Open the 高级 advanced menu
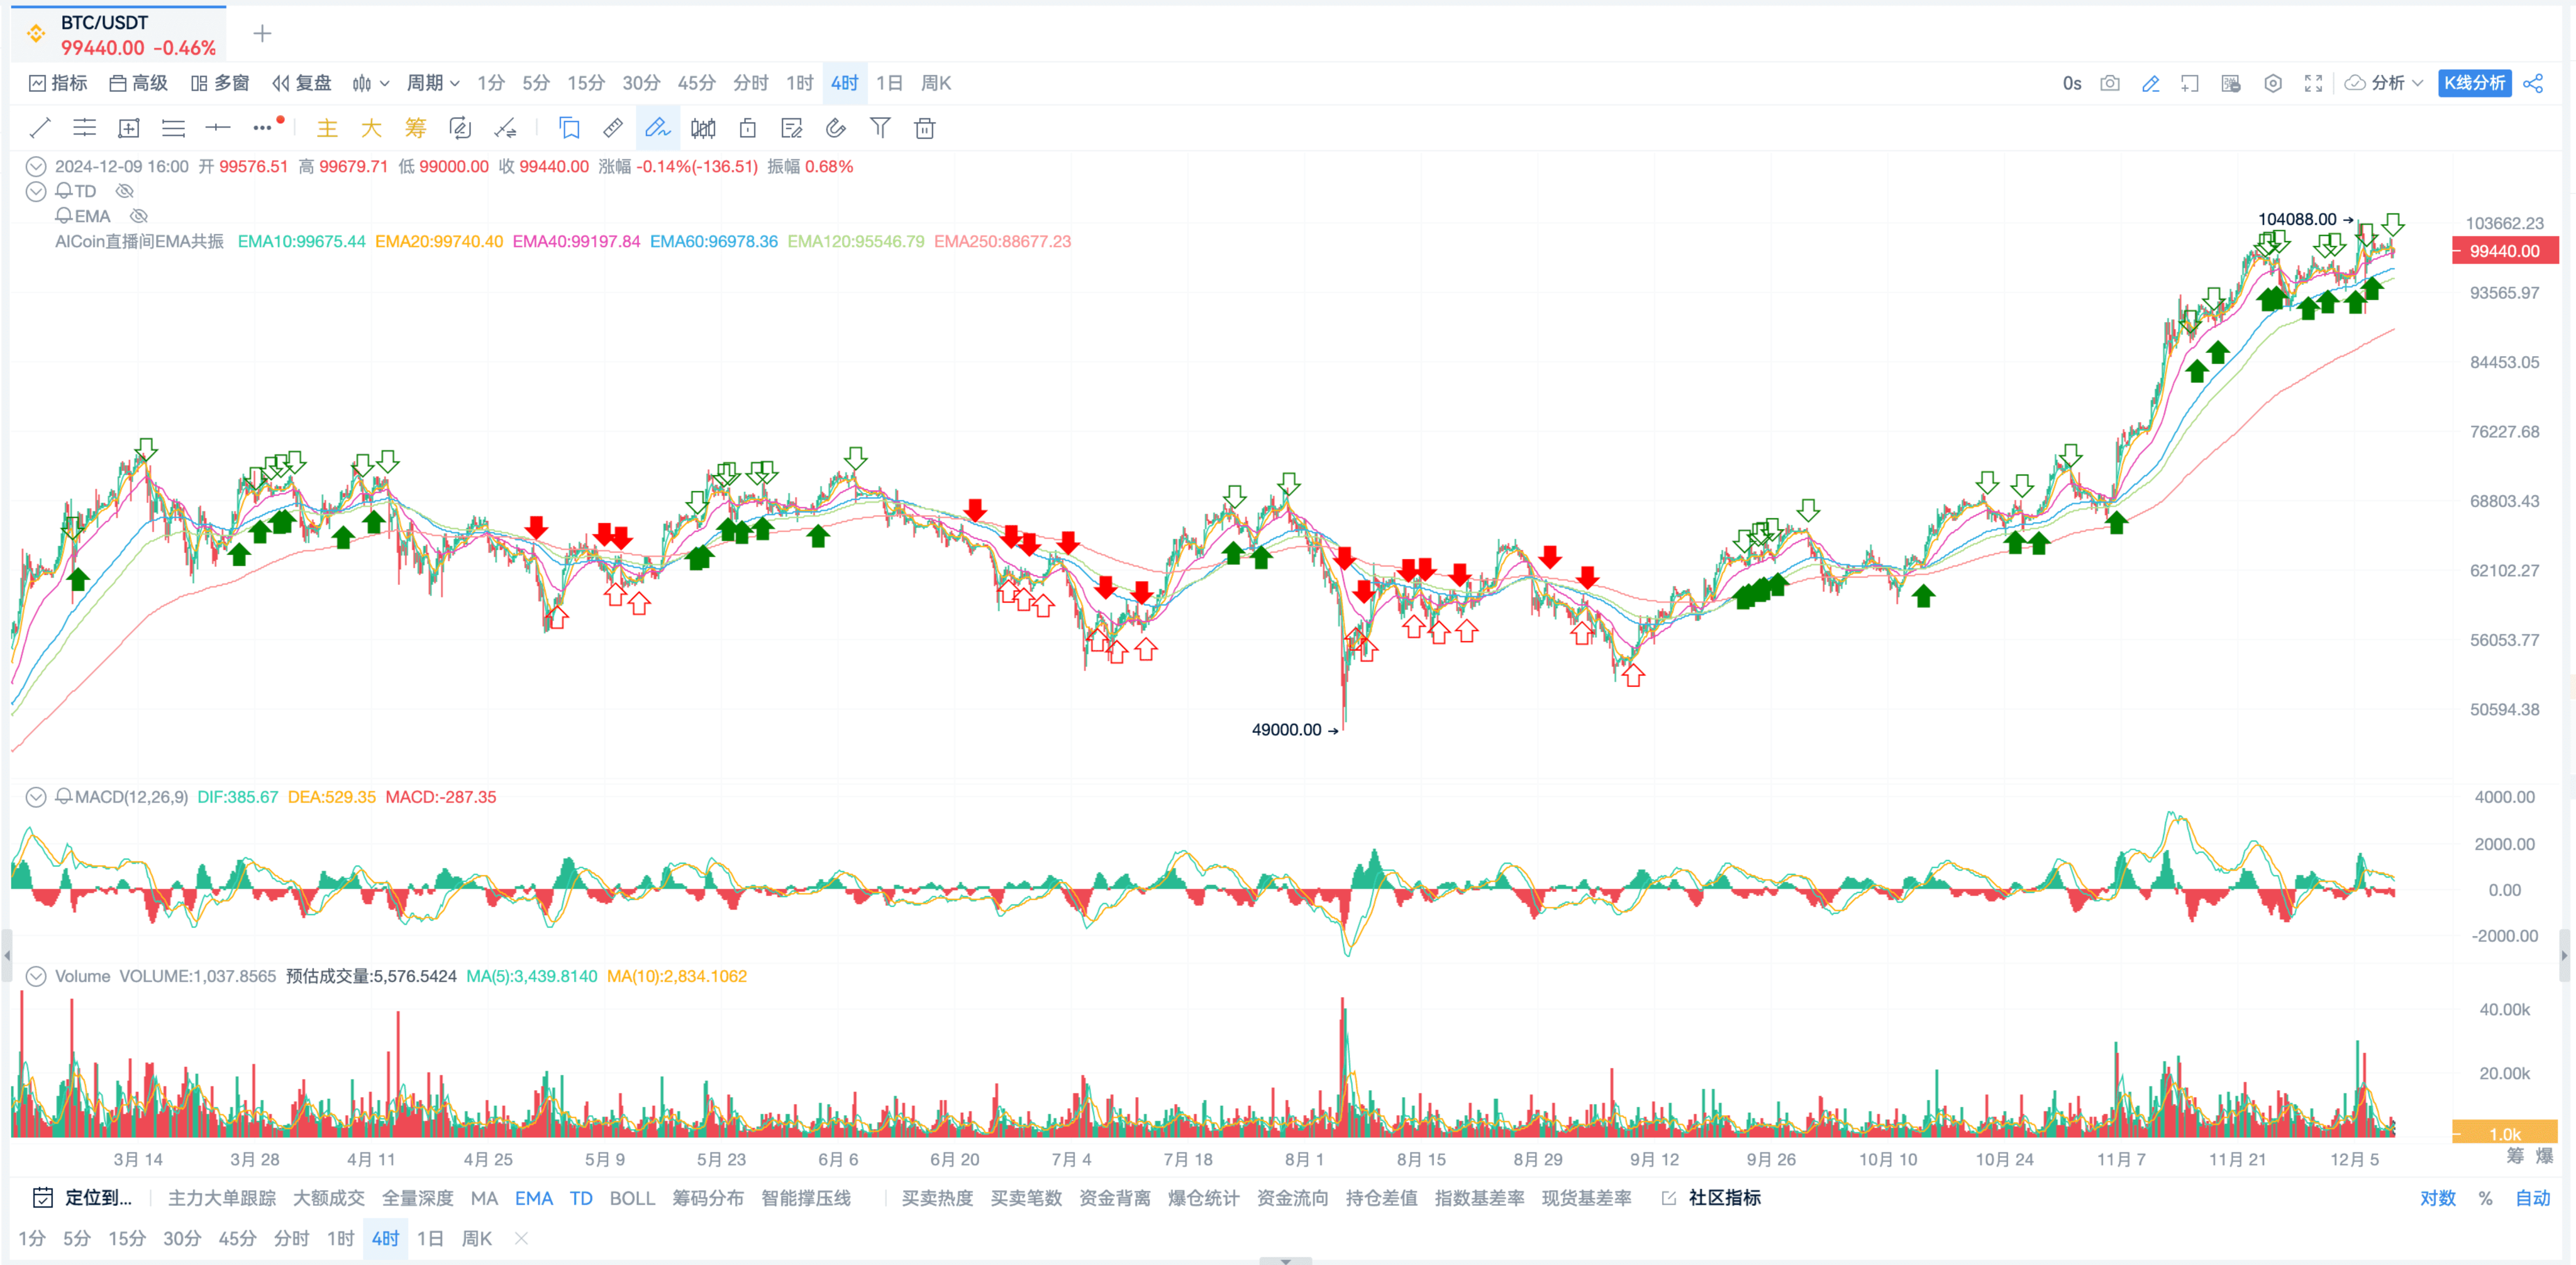Screen dimensions: 2576x1265 tap(138, 83)
